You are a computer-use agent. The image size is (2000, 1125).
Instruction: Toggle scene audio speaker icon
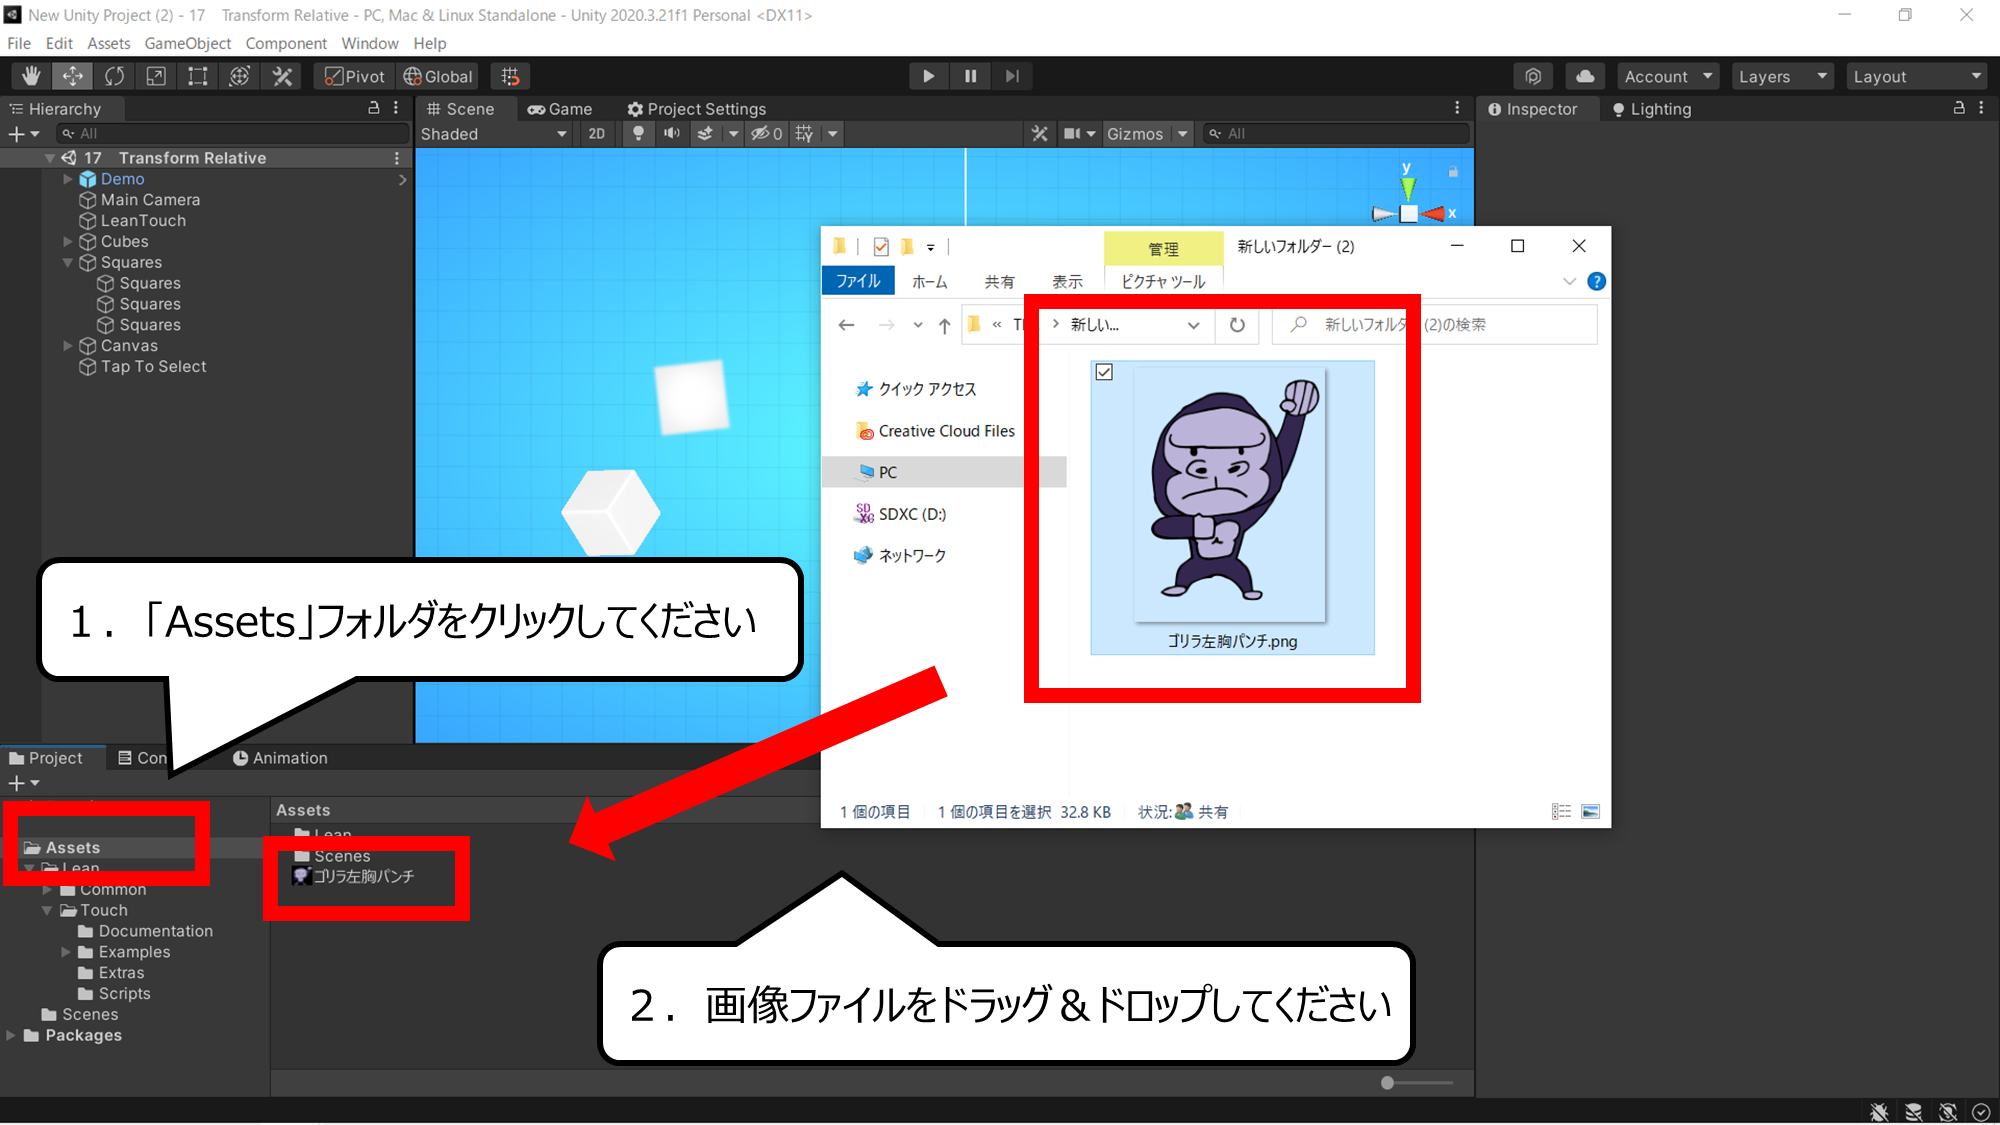672,134
